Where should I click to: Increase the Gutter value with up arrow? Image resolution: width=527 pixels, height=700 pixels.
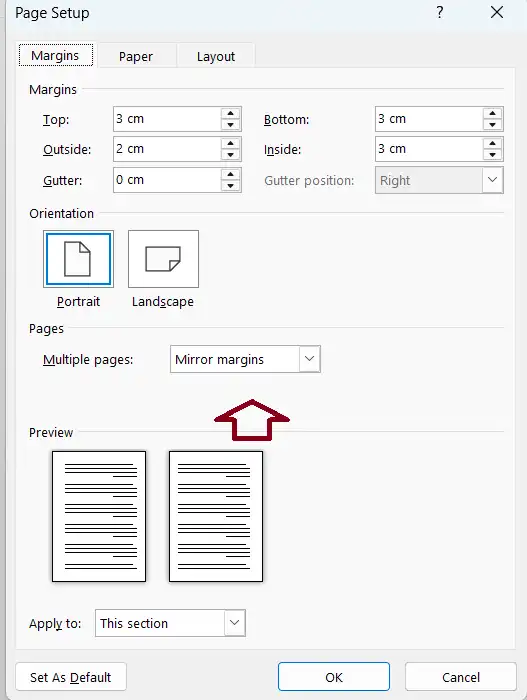tap(230, 174)
